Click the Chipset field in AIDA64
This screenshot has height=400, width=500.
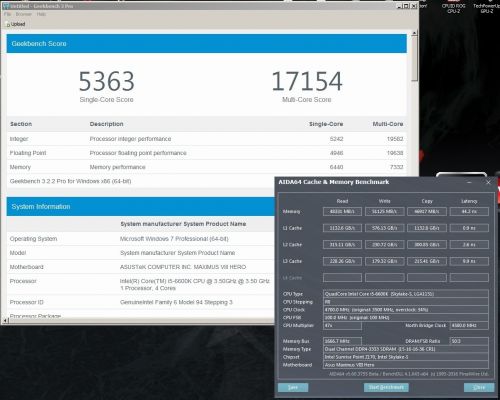pos(406,357)
